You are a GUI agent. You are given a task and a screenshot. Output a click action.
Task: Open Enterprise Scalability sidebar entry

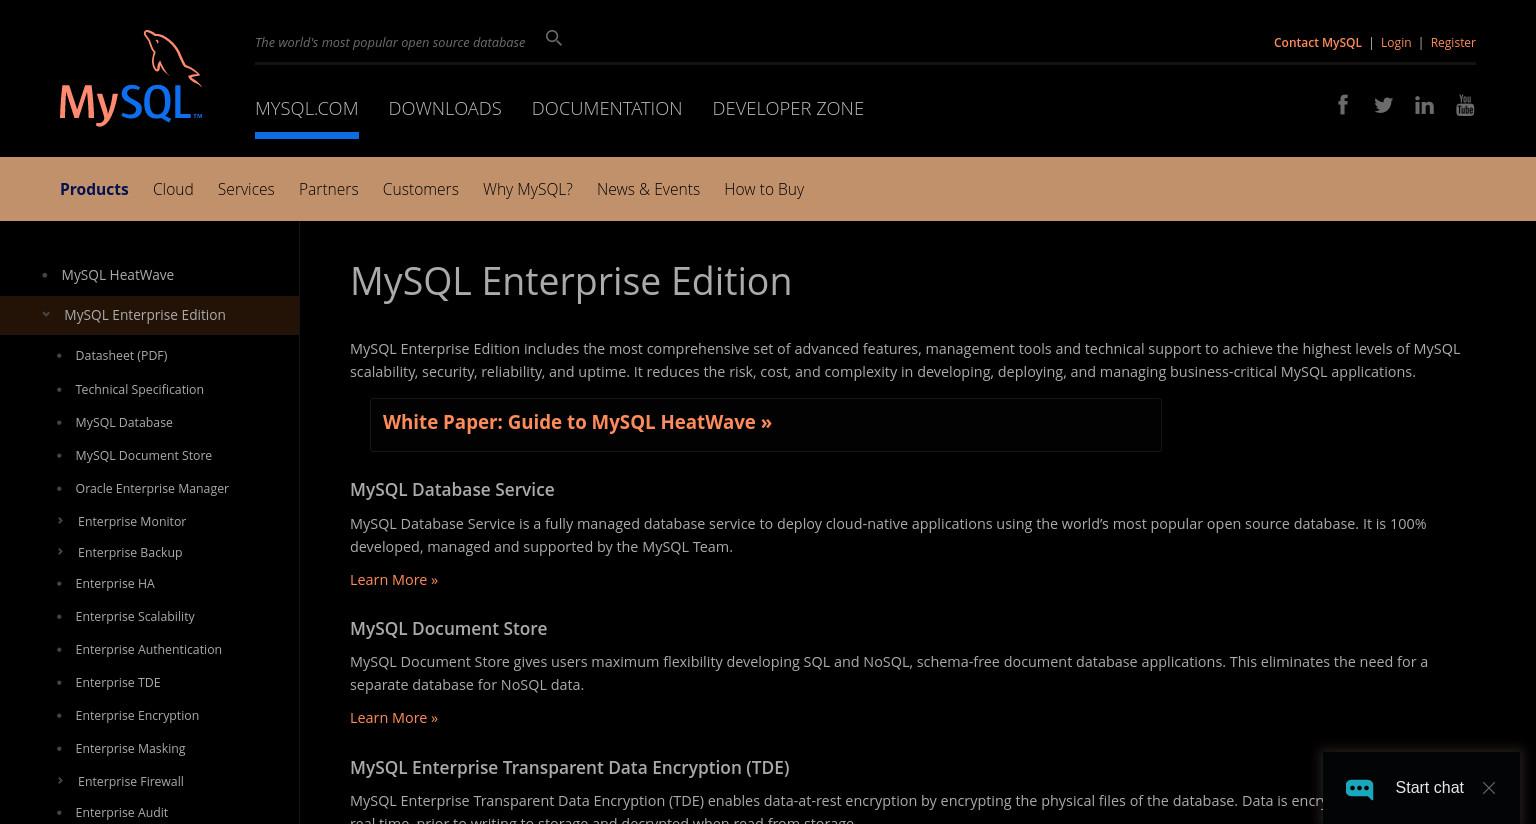(134, 616)
